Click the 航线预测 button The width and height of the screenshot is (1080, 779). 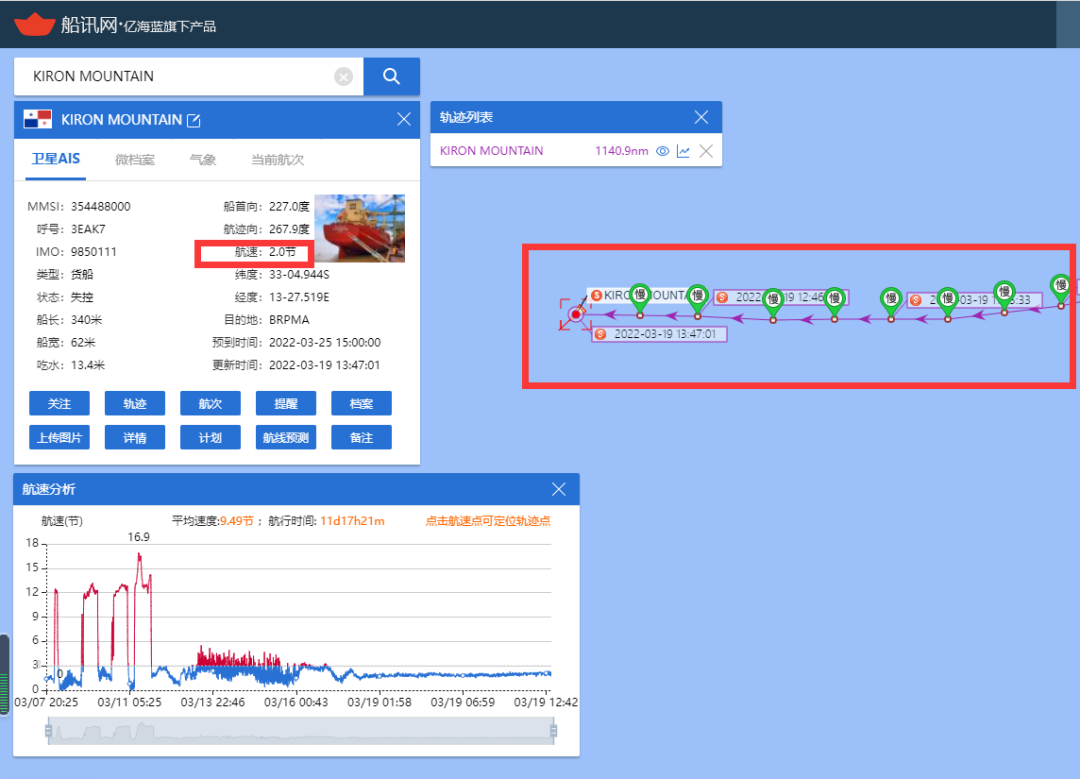[285, 437]
